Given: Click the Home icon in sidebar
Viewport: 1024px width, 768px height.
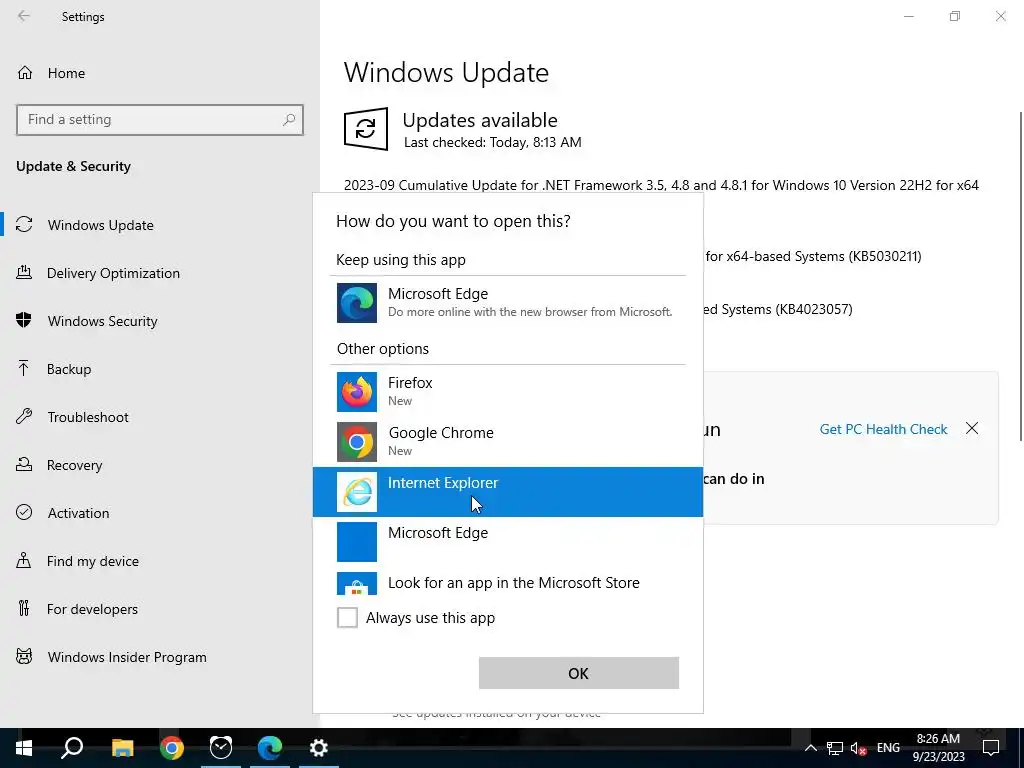Looking at the screenshot, I should point(25,72).
